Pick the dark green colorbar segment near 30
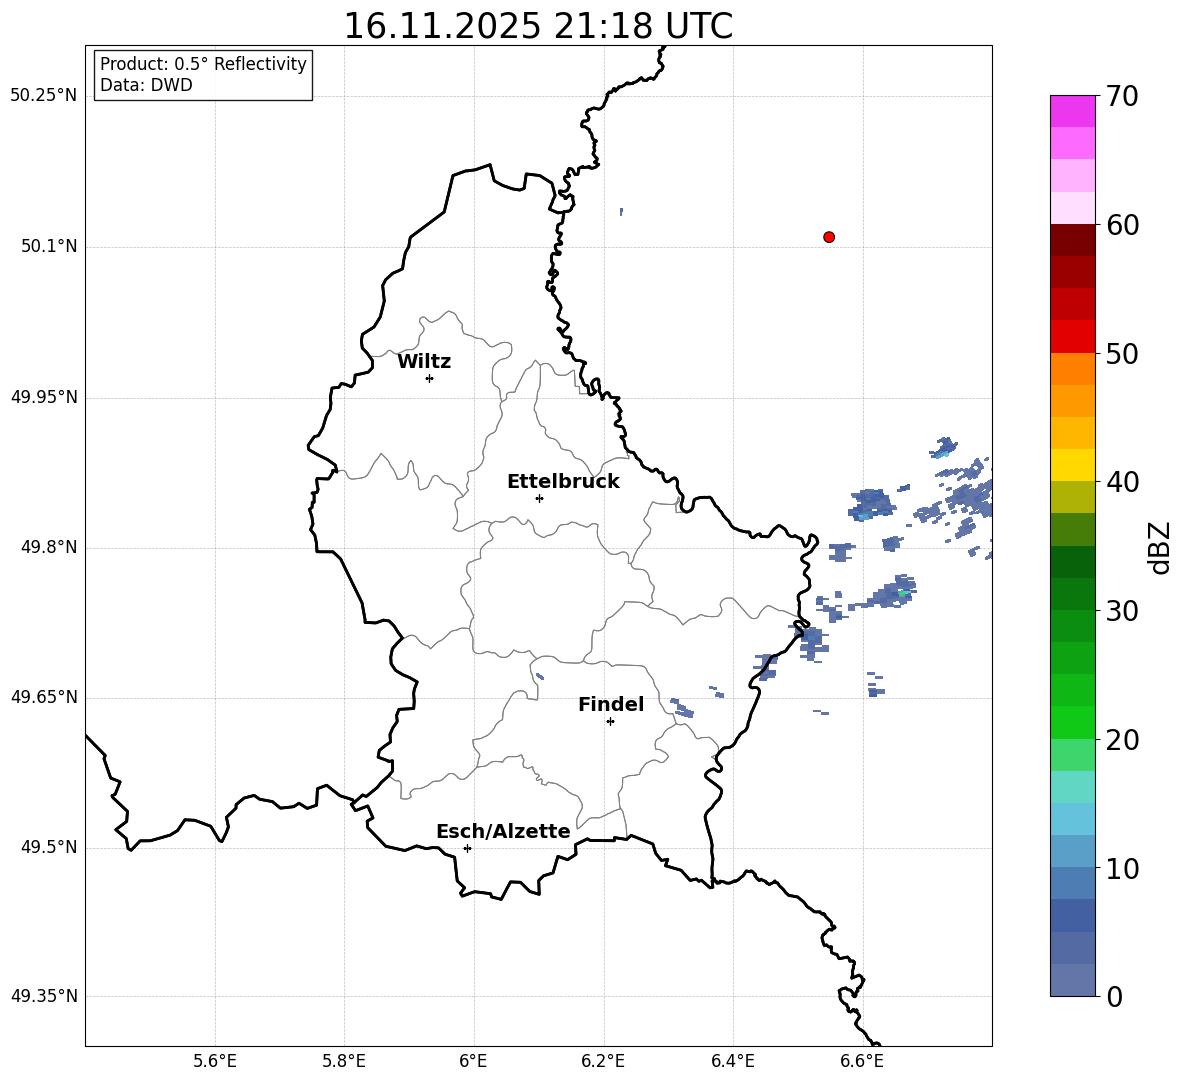This screenshot has height=1081, width=1184. 1072,594
